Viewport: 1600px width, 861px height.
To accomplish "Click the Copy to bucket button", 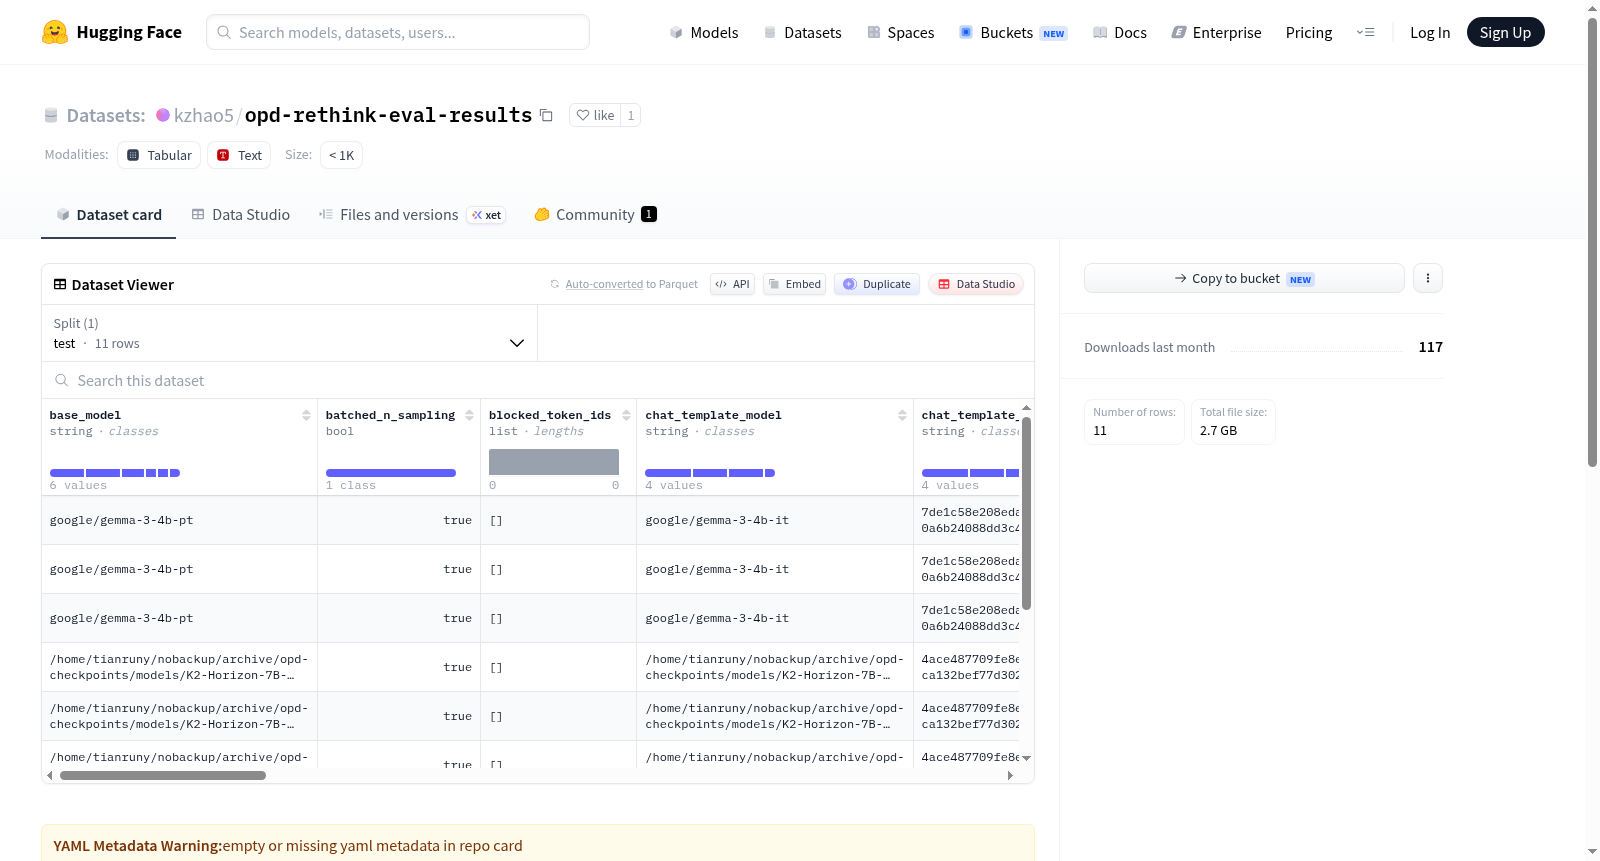I will [1244, 278].
